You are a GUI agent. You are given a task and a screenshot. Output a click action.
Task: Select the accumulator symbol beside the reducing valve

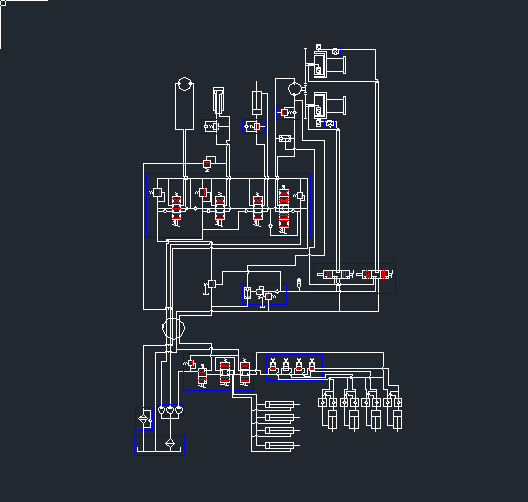click(x=299, y=283)
